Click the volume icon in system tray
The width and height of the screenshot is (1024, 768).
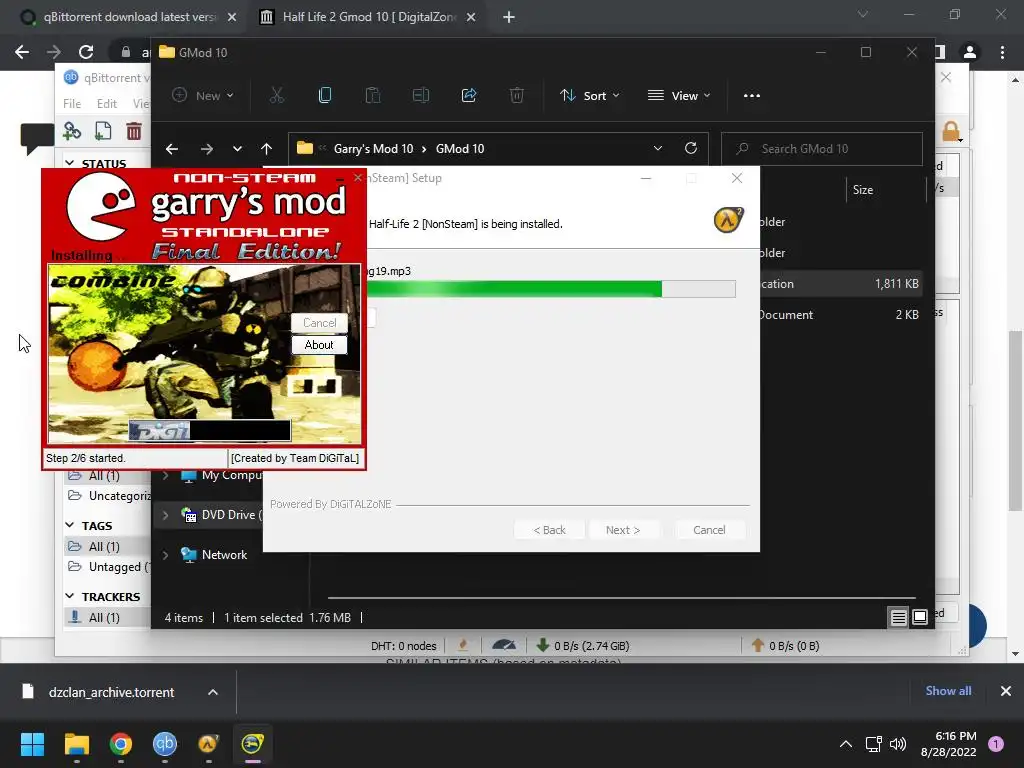(898, 744)
